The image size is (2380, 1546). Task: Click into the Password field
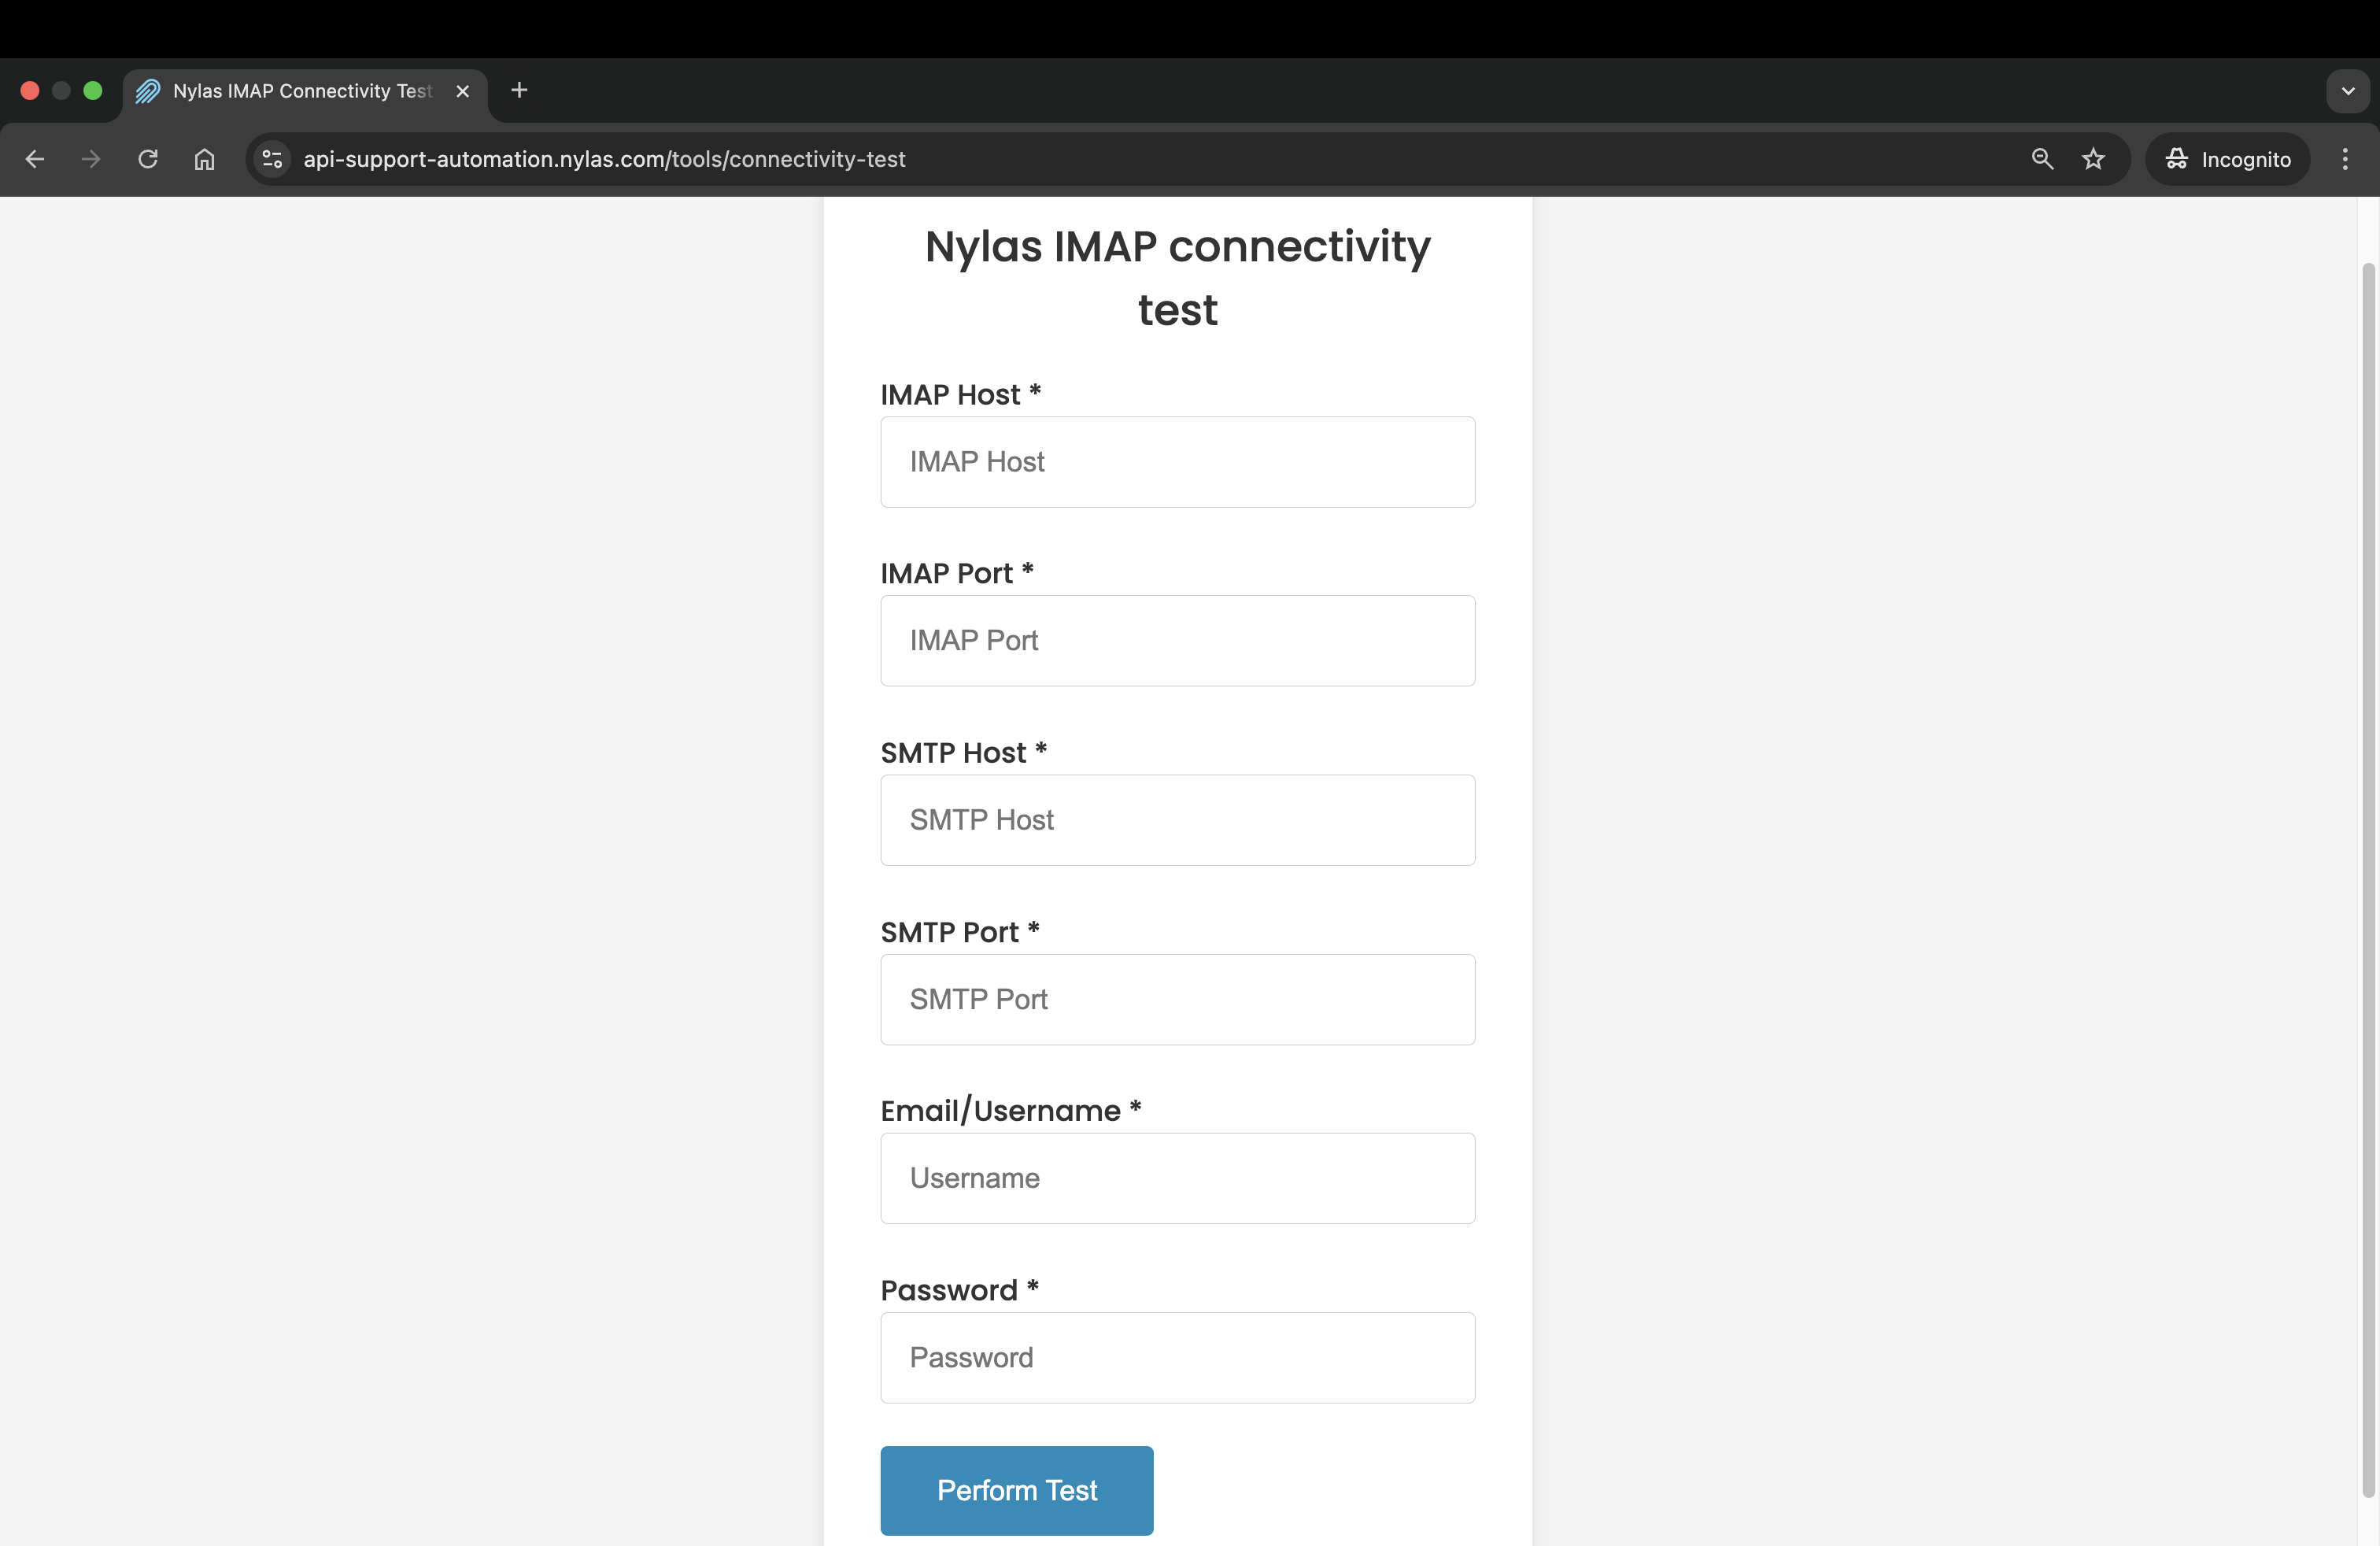coord(1177,1358)
